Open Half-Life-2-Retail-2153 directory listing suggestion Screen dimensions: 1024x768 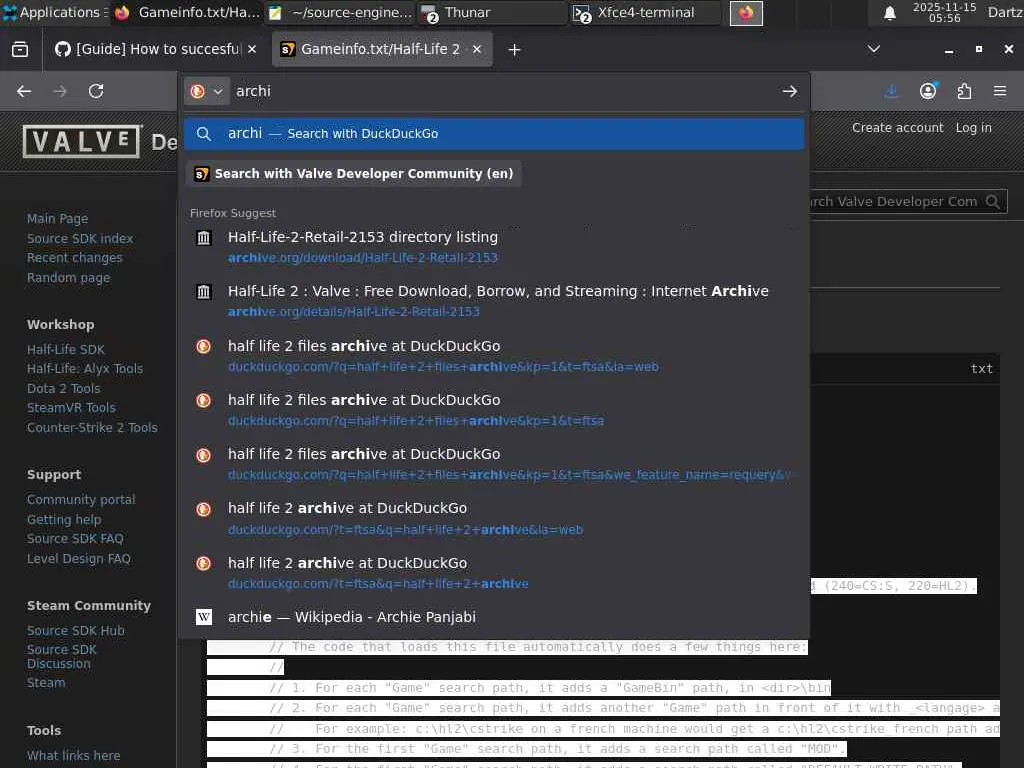(494, 246)
